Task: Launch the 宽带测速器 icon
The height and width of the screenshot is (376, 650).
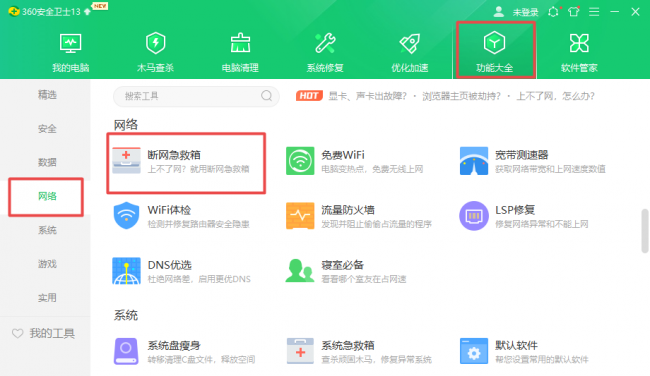Action: (474, 161)
